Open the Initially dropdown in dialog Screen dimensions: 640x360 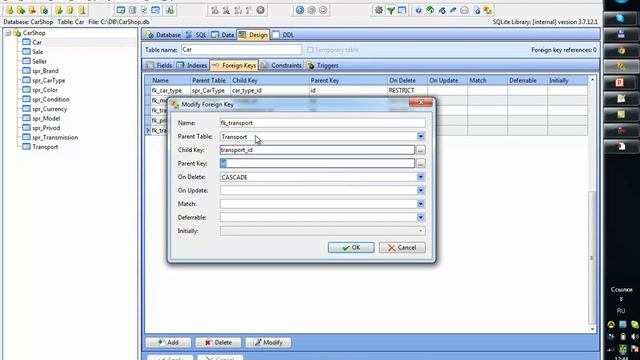pyautogui.click(x=420, y=231)
